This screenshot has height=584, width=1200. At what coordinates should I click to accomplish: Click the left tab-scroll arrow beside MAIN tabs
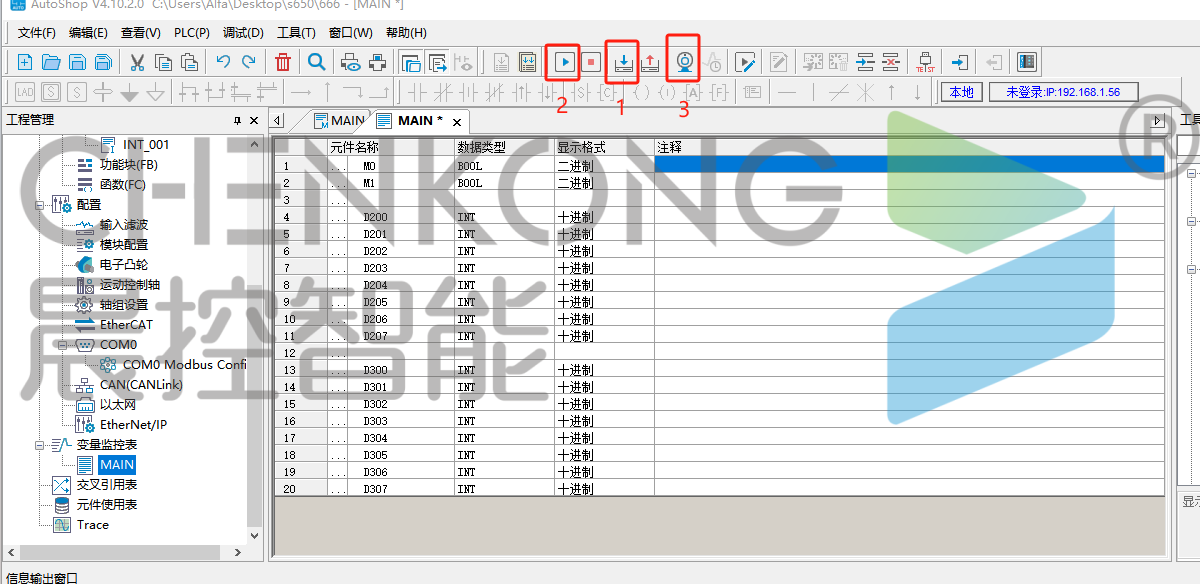coord(278,120)
